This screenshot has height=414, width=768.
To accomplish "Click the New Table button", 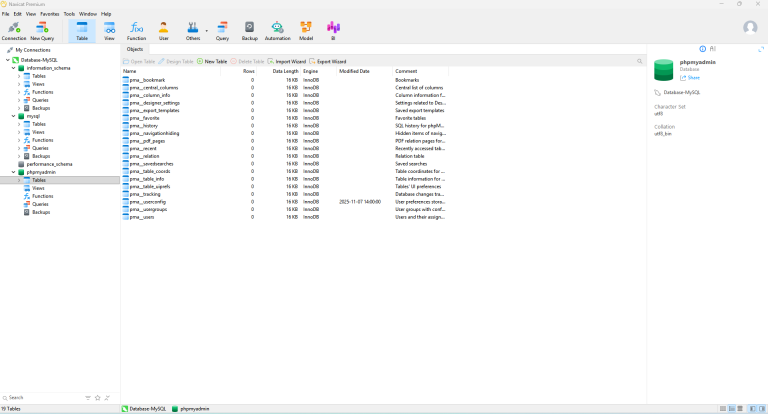I will 212,61.
